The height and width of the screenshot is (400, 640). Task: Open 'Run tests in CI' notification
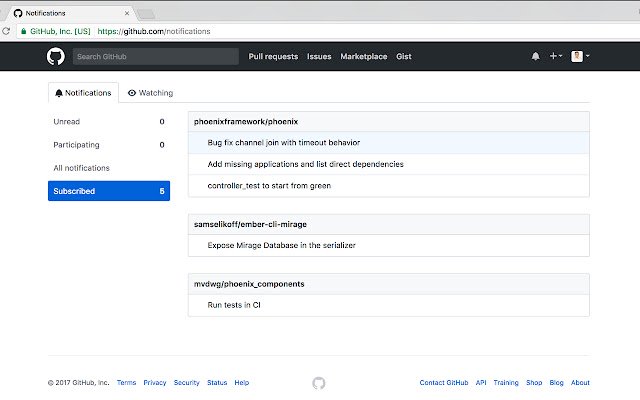click(234, 305)
